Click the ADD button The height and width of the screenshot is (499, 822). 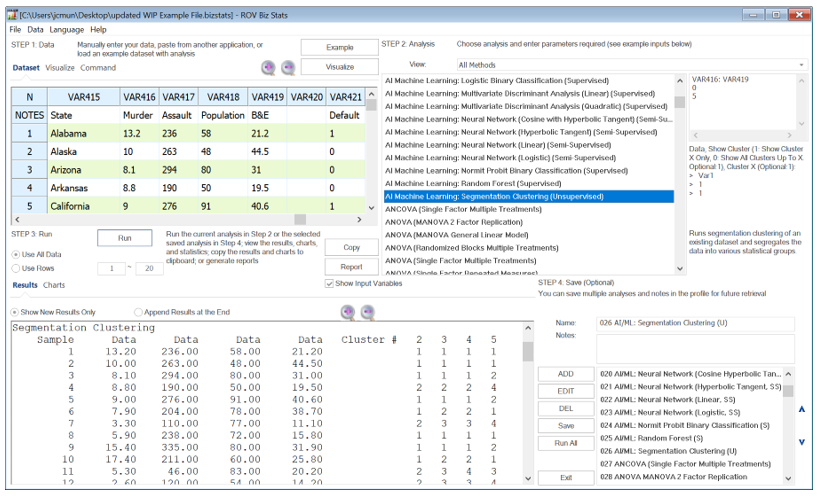point(566,374)
